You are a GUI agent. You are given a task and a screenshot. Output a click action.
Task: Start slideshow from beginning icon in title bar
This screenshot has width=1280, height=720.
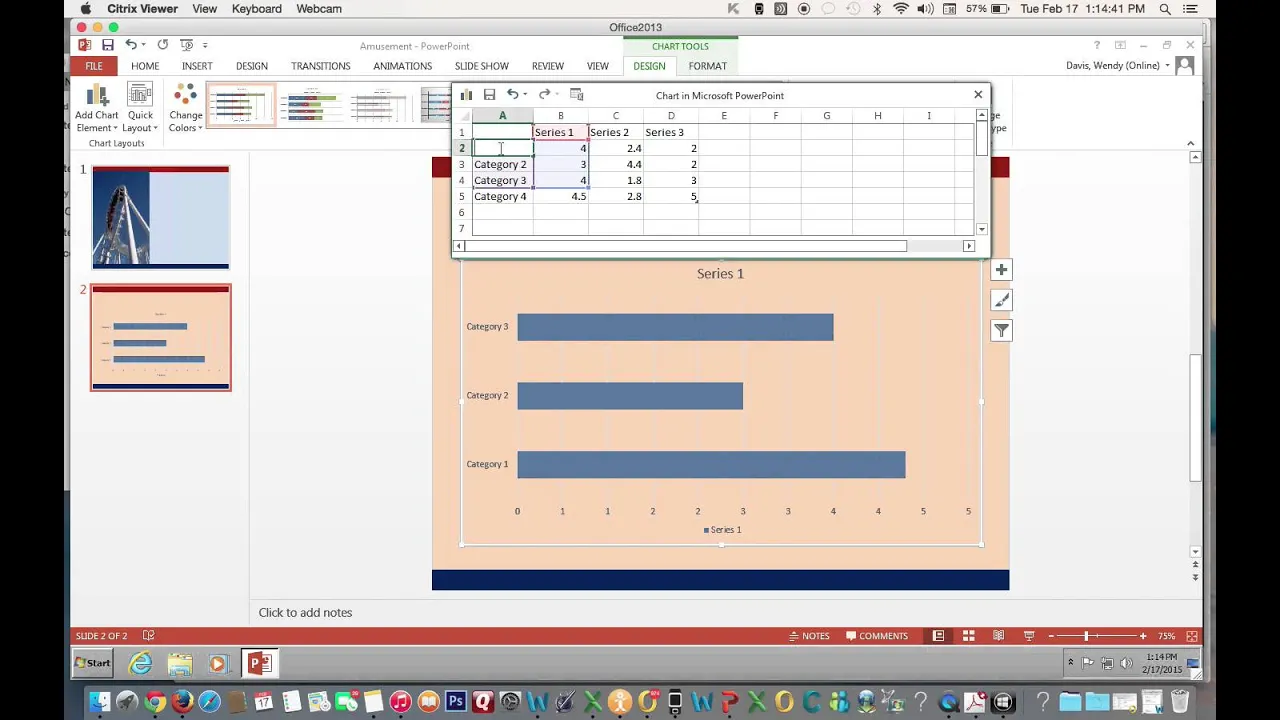(185, 45)
